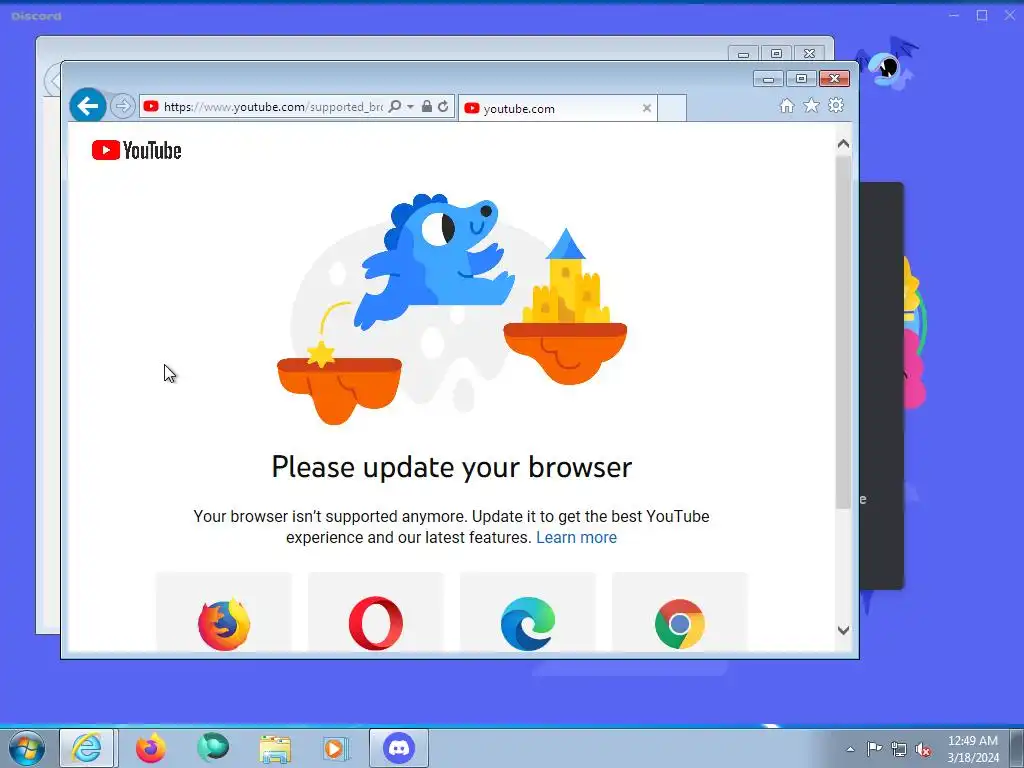Click the Please update your browser heading

451,468
